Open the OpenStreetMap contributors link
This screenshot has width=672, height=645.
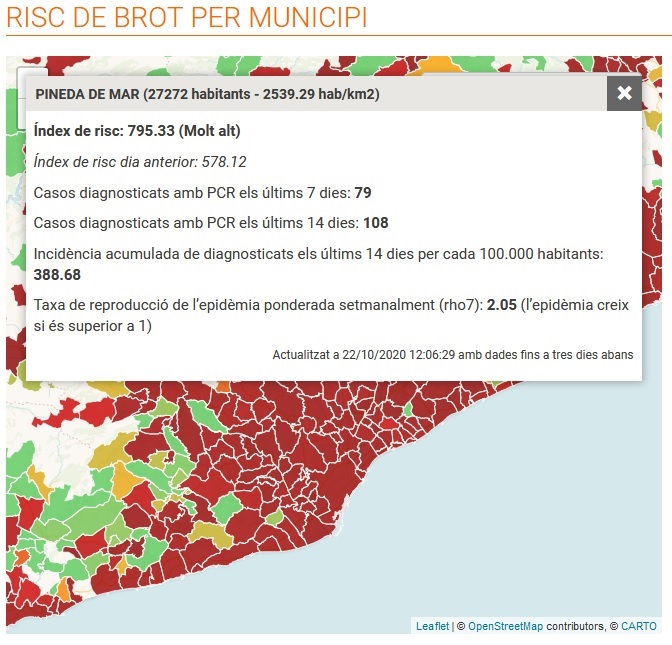[505, 626]
